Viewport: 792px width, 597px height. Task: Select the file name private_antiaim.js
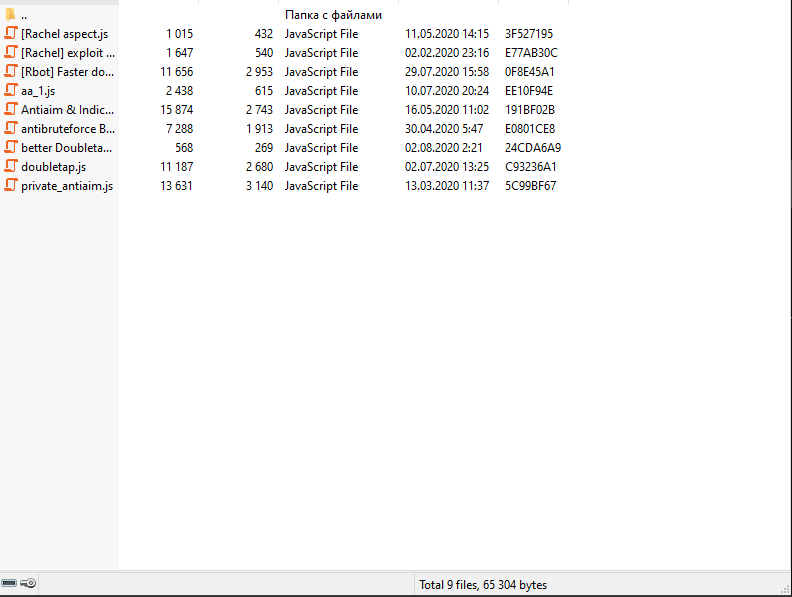pyautogui.click(x=67, y=186)
